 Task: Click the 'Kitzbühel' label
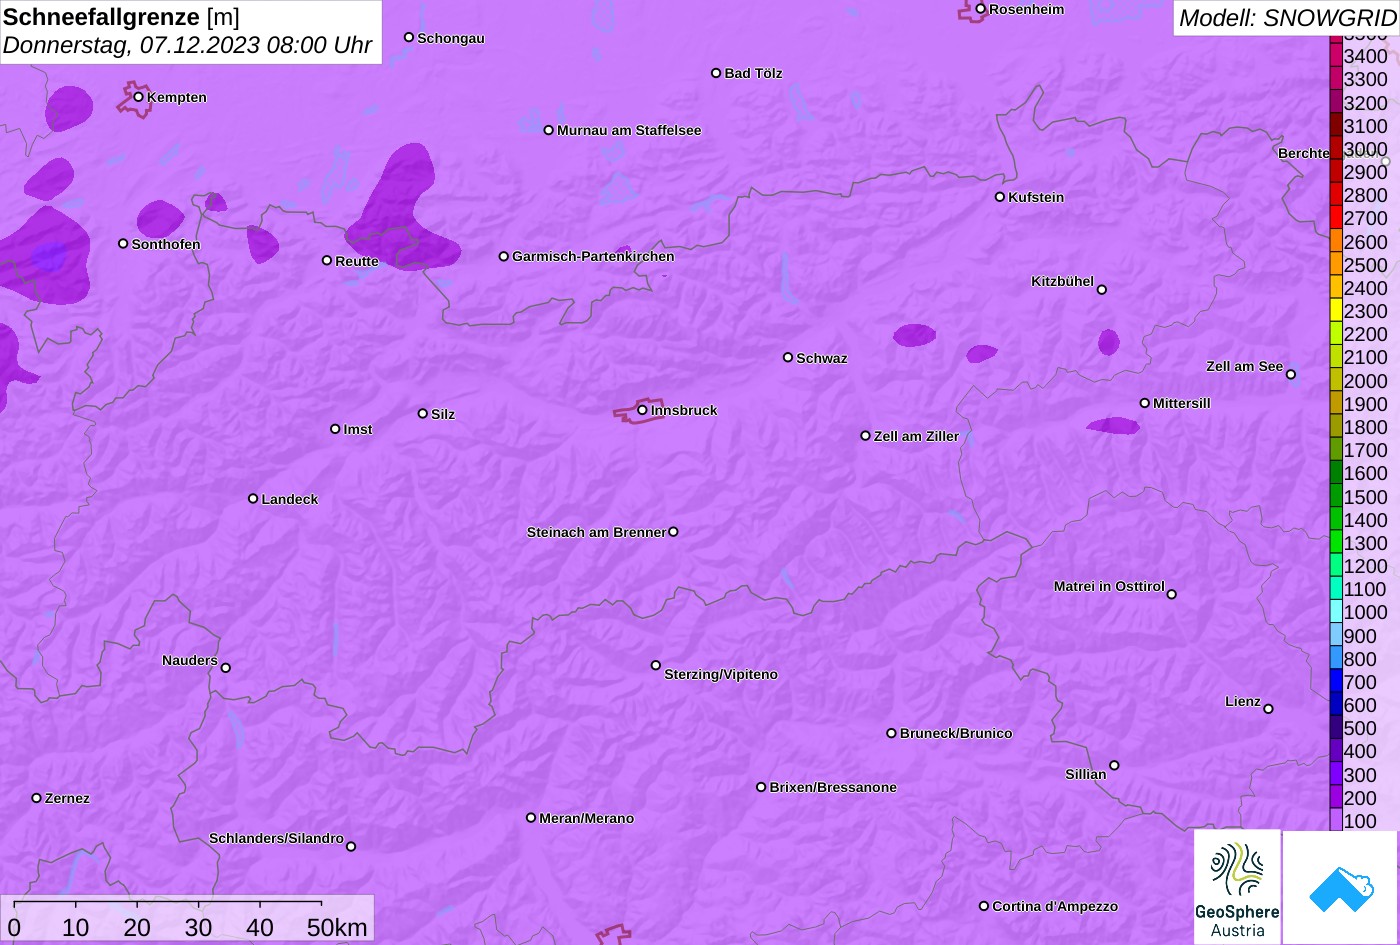coord(1062,281)
